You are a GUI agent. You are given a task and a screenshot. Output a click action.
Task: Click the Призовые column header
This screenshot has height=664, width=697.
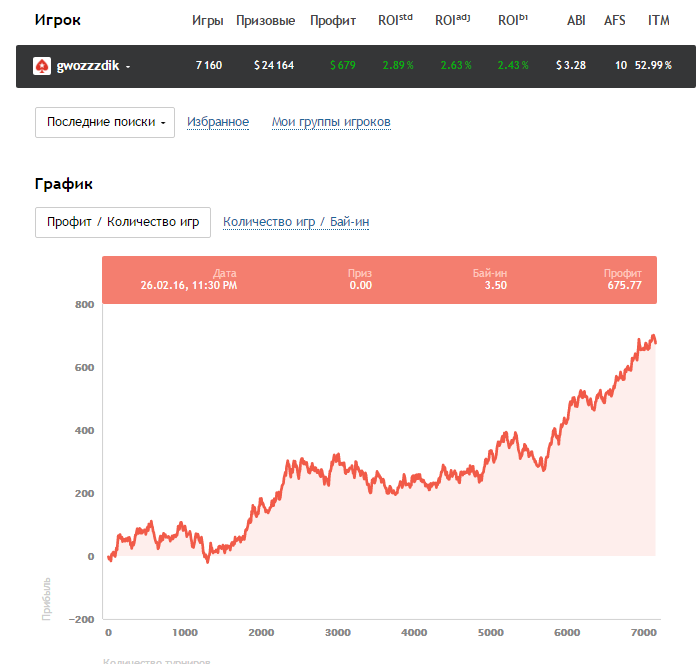coord(265,20)
